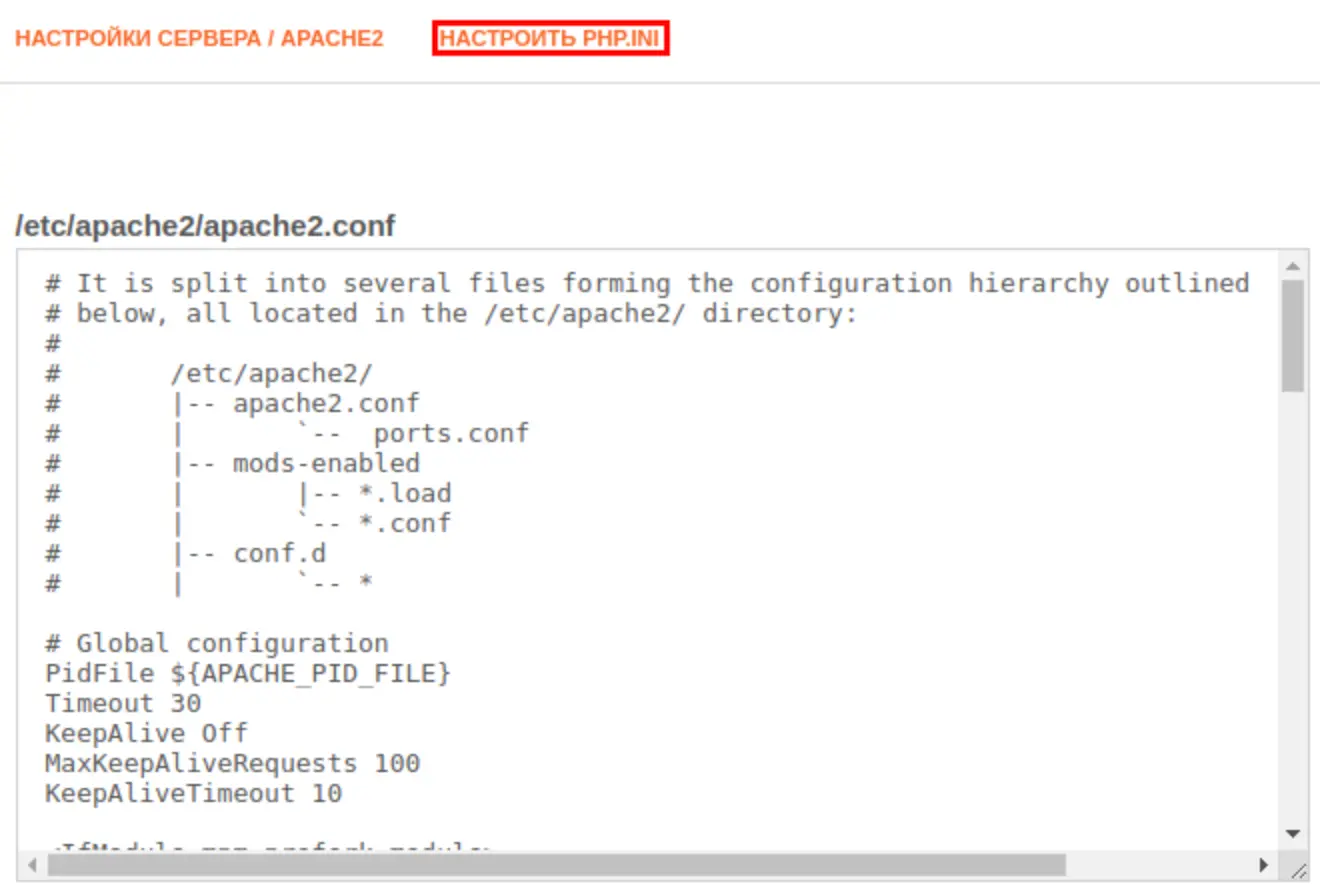Click the horizontal track right of the thumb
This screenshot has height=896, width=1320.
click(1160, 864)
